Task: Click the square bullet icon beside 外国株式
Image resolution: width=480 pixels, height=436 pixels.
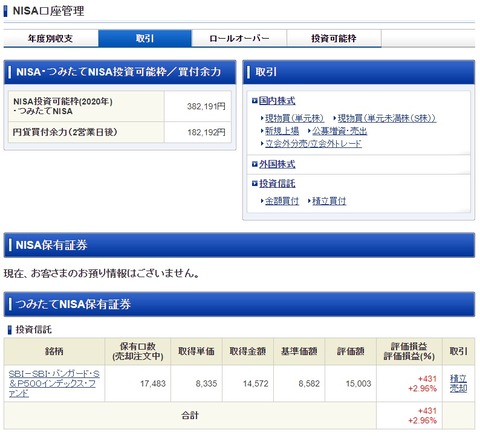Action: (255, 164)
